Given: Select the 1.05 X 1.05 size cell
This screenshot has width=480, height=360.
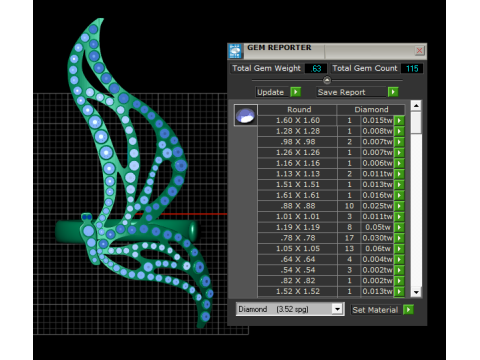Looking at the screenshot, I should pyautogui.click(x=297, y=248).
